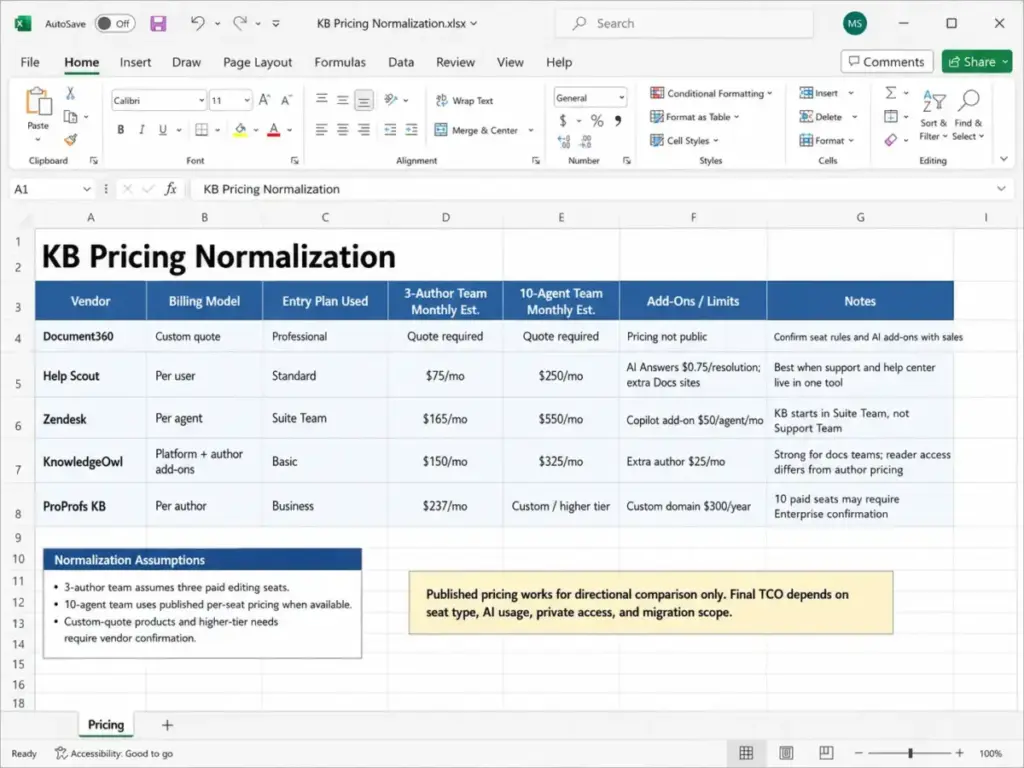The width and height of the screenshot is (1024, 768).
Task: Decrease decimal places
Action: [586, 141]
